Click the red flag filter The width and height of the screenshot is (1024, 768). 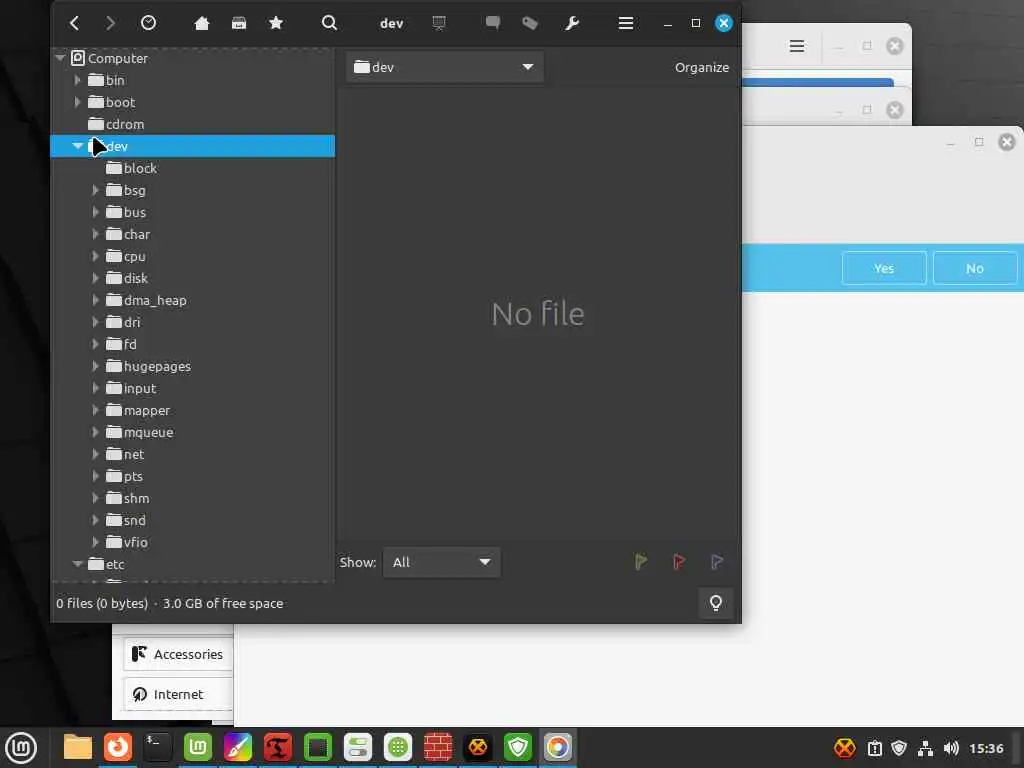(x=679, y=562)
